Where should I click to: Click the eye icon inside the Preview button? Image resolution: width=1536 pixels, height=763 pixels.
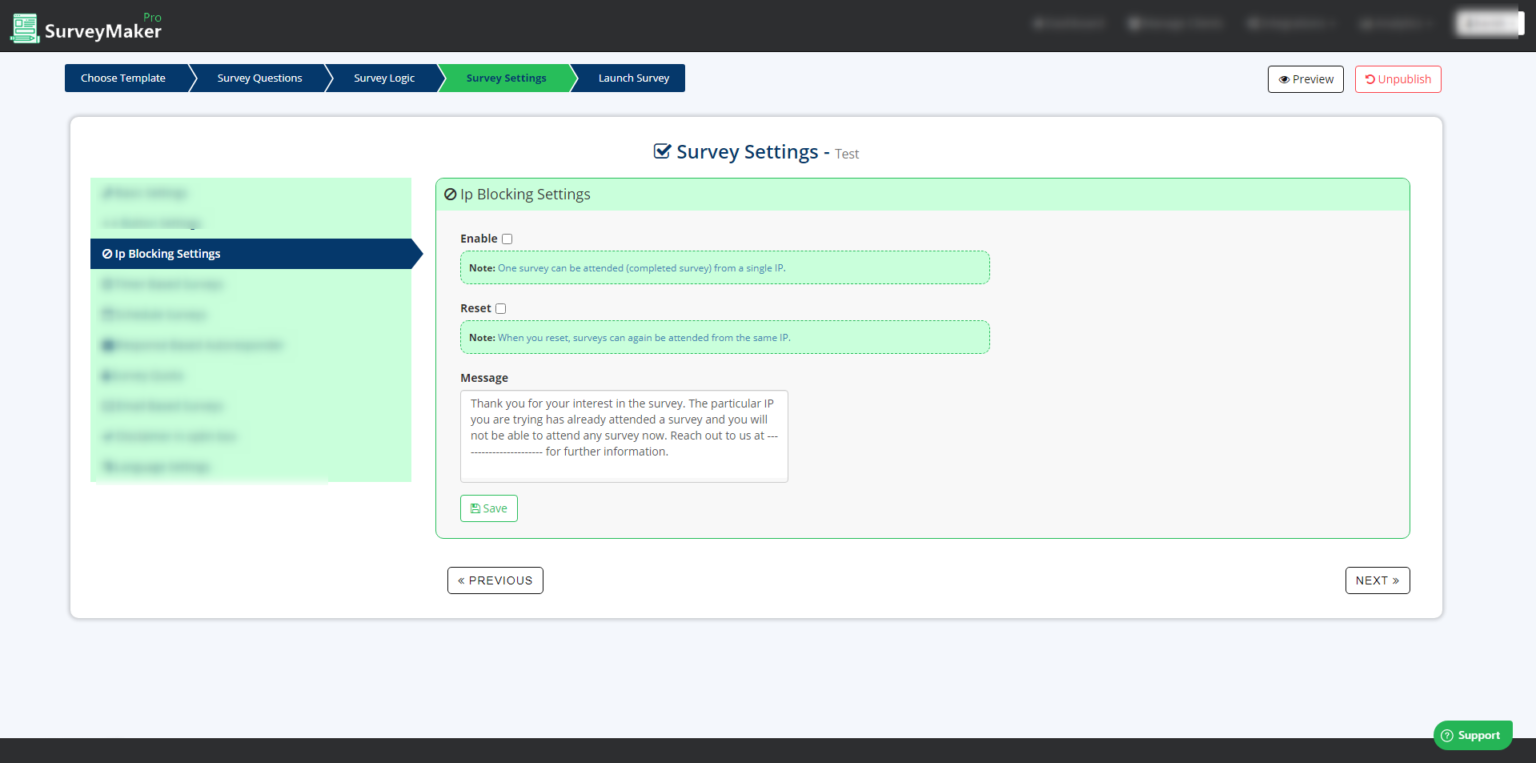1284,79
